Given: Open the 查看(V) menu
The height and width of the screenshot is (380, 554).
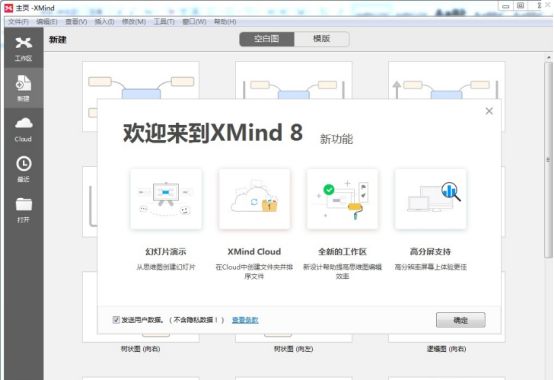Looking at the screenshot, I should [76, 22].
